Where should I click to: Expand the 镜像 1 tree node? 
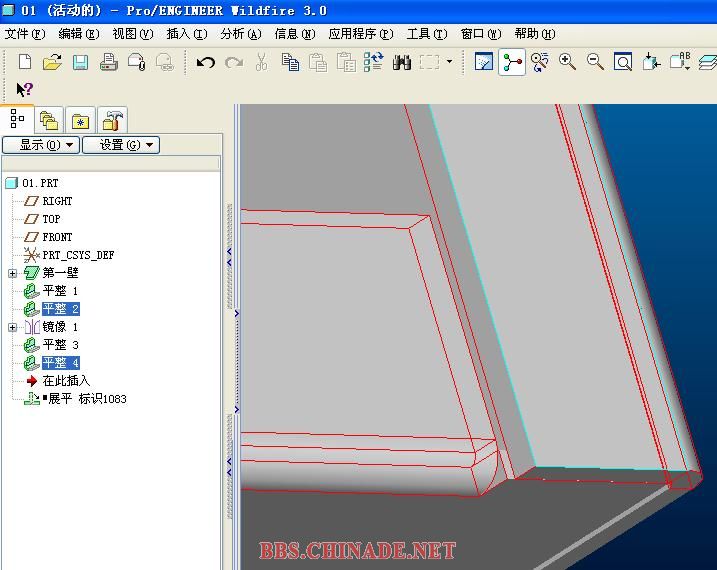pyautogui.click(x=12, y=327)
